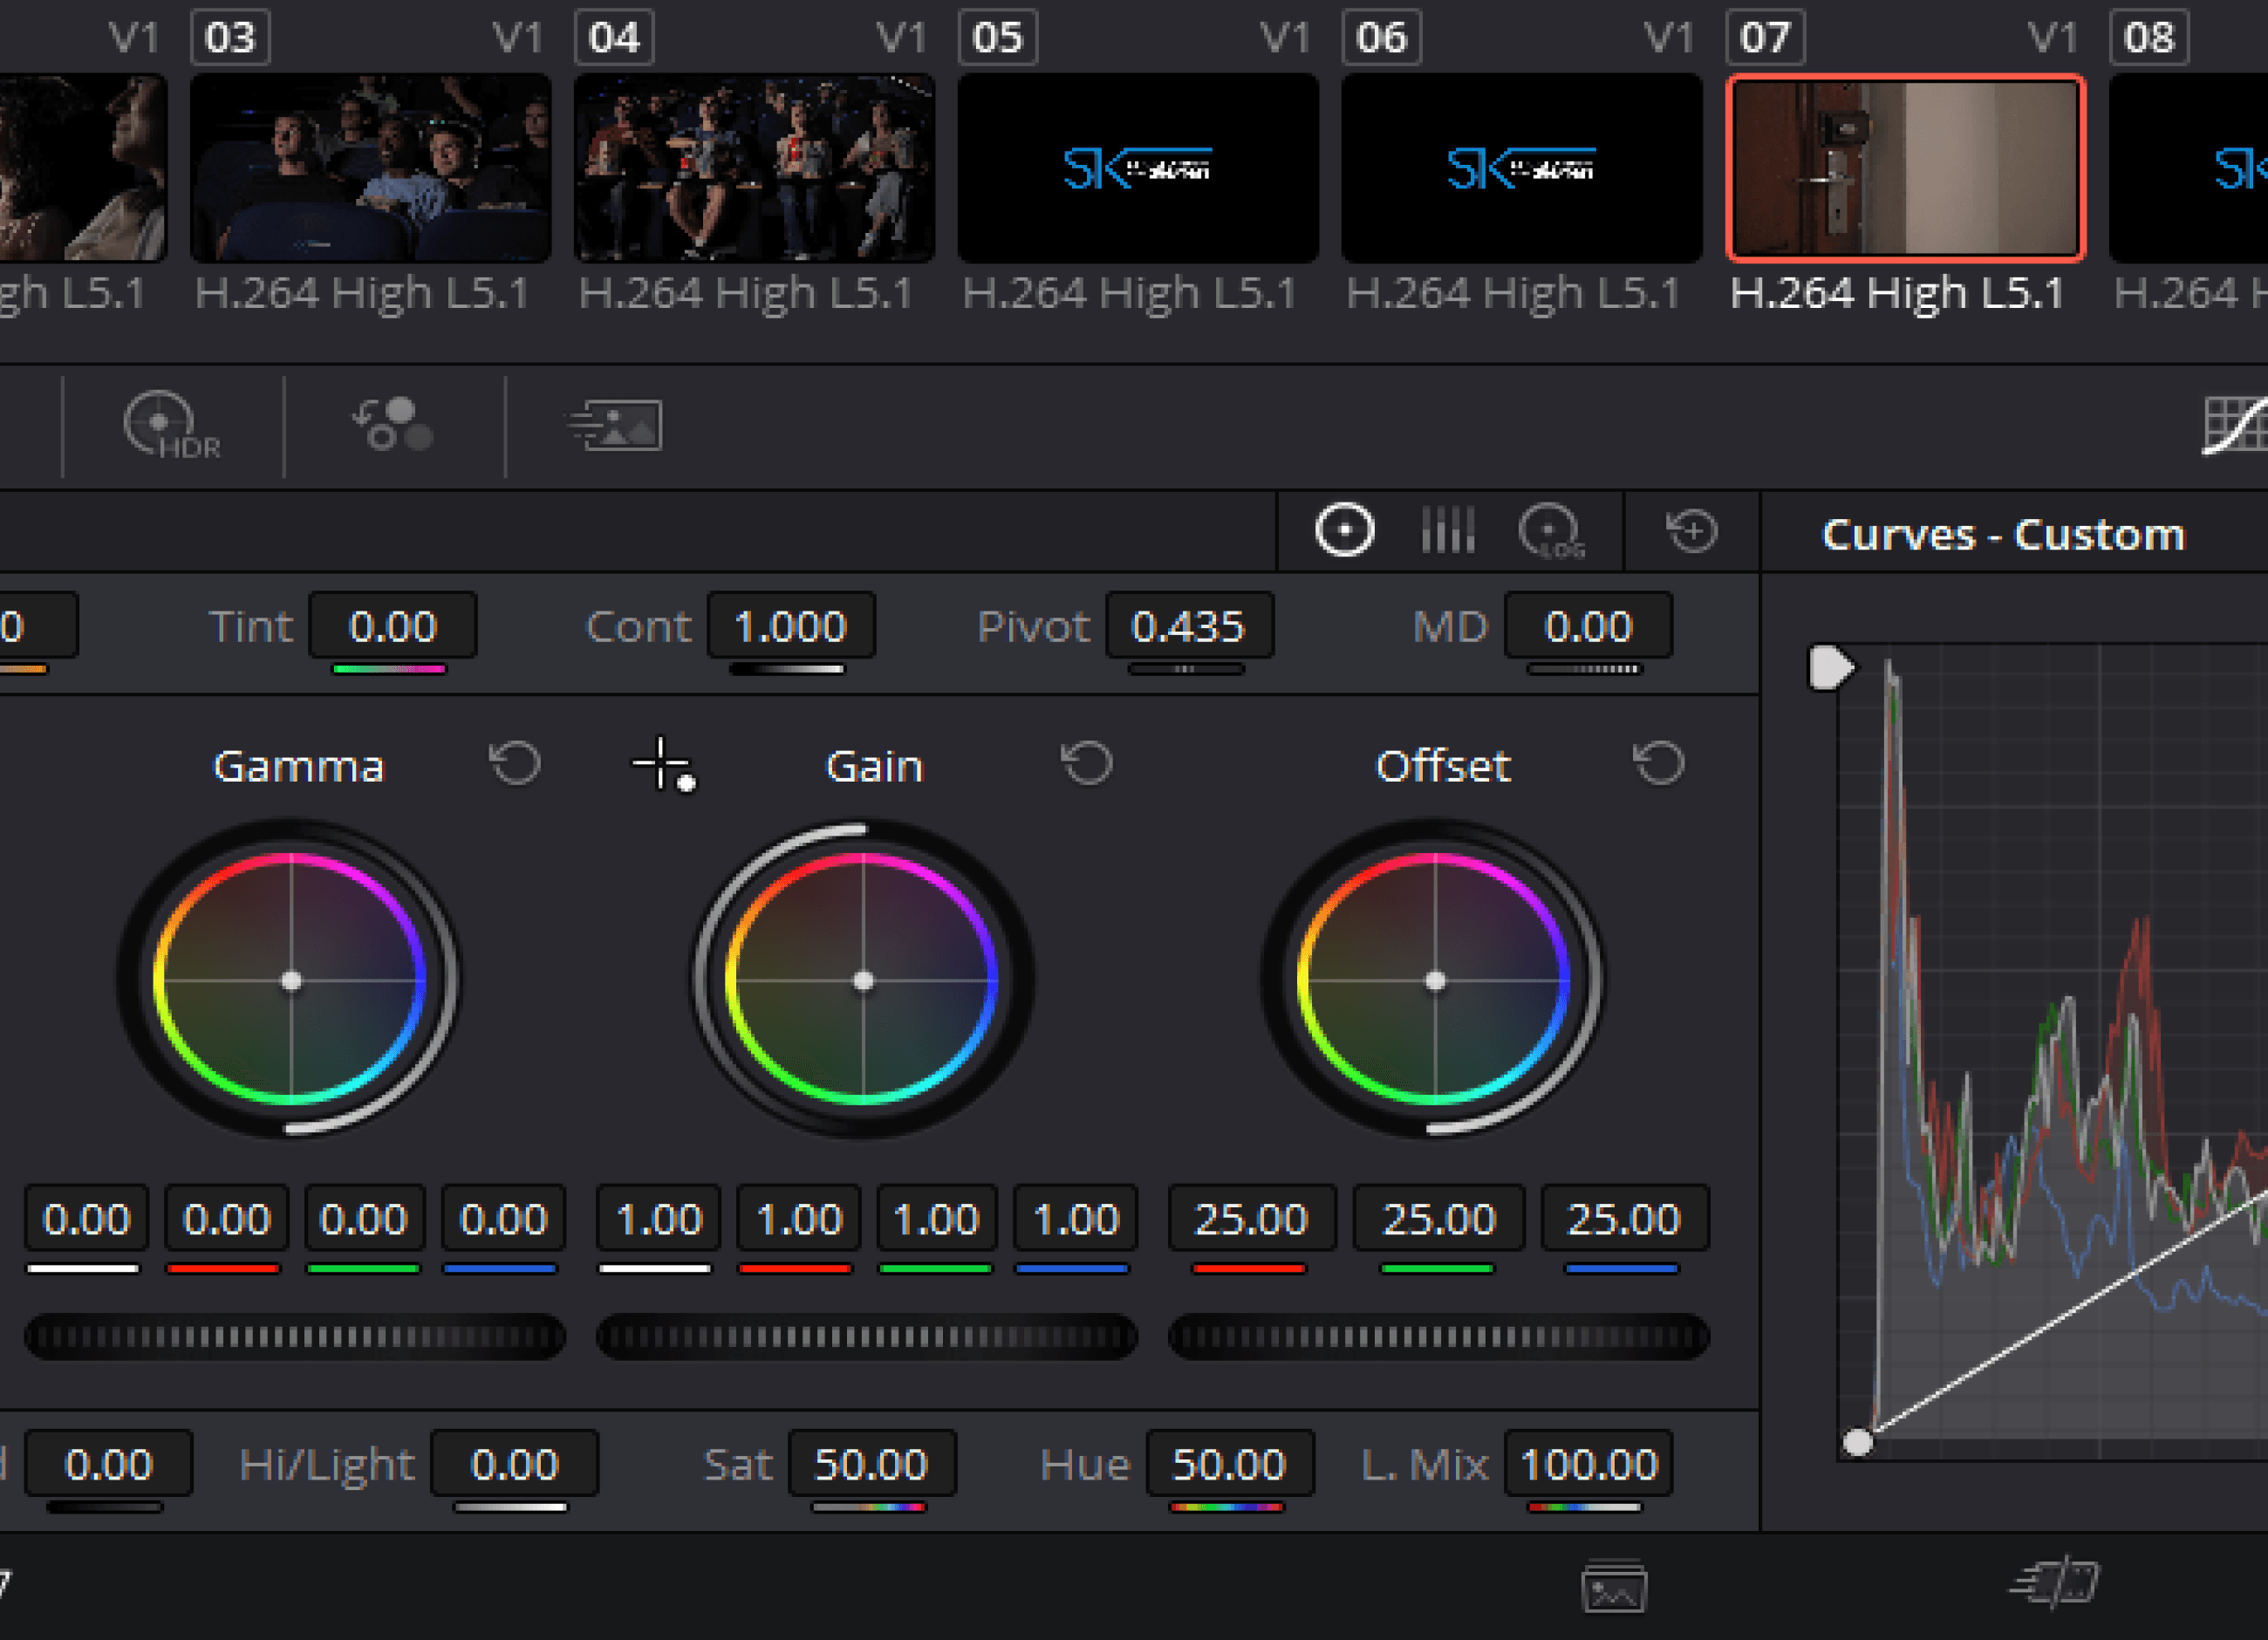Open the Motion Effects palette icon

(616, 426)
